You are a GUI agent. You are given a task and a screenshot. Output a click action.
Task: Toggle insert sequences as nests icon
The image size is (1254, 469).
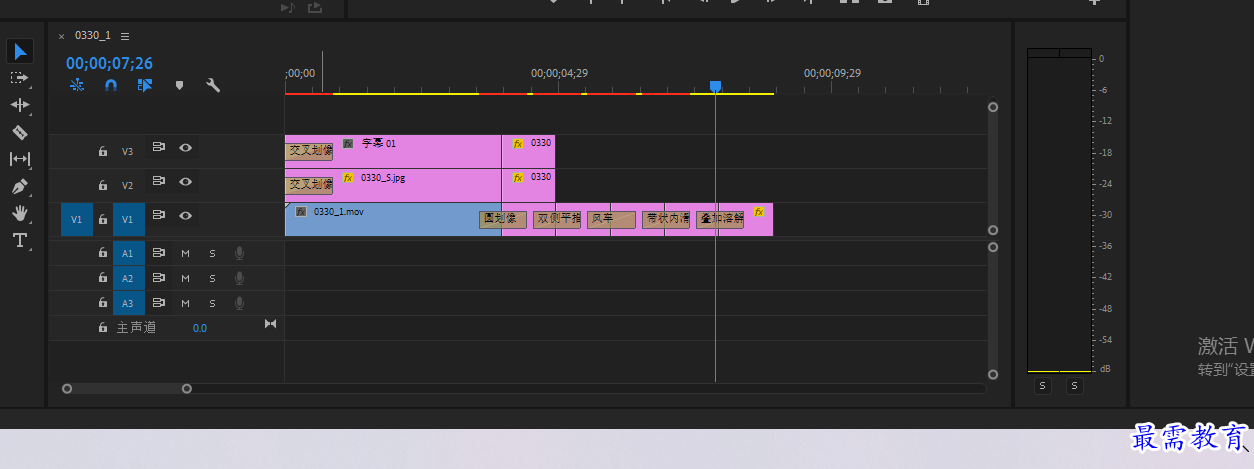(77, 86)
